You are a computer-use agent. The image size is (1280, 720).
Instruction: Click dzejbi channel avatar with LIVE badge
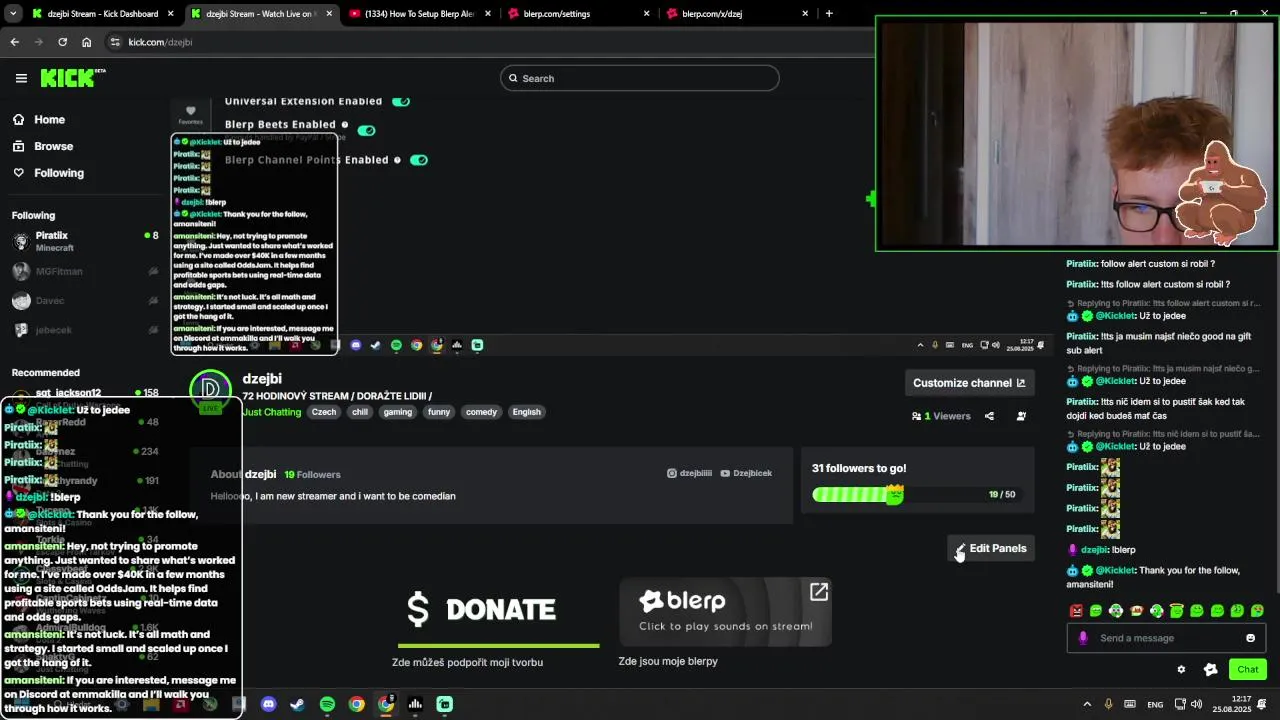210,391
